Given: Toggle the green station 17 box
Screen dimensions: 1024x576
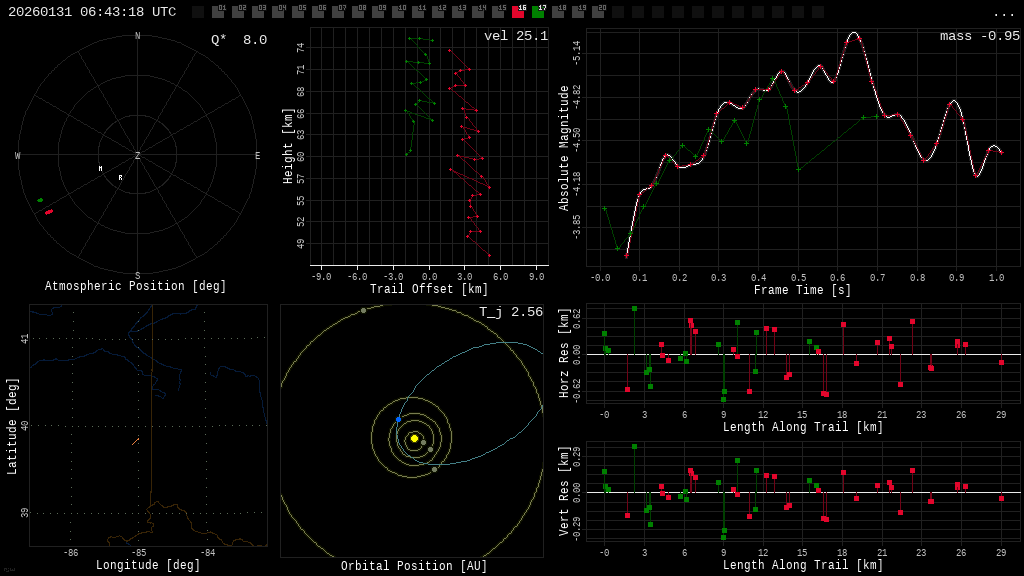Looking at the screenshot, I should (538, 11).
